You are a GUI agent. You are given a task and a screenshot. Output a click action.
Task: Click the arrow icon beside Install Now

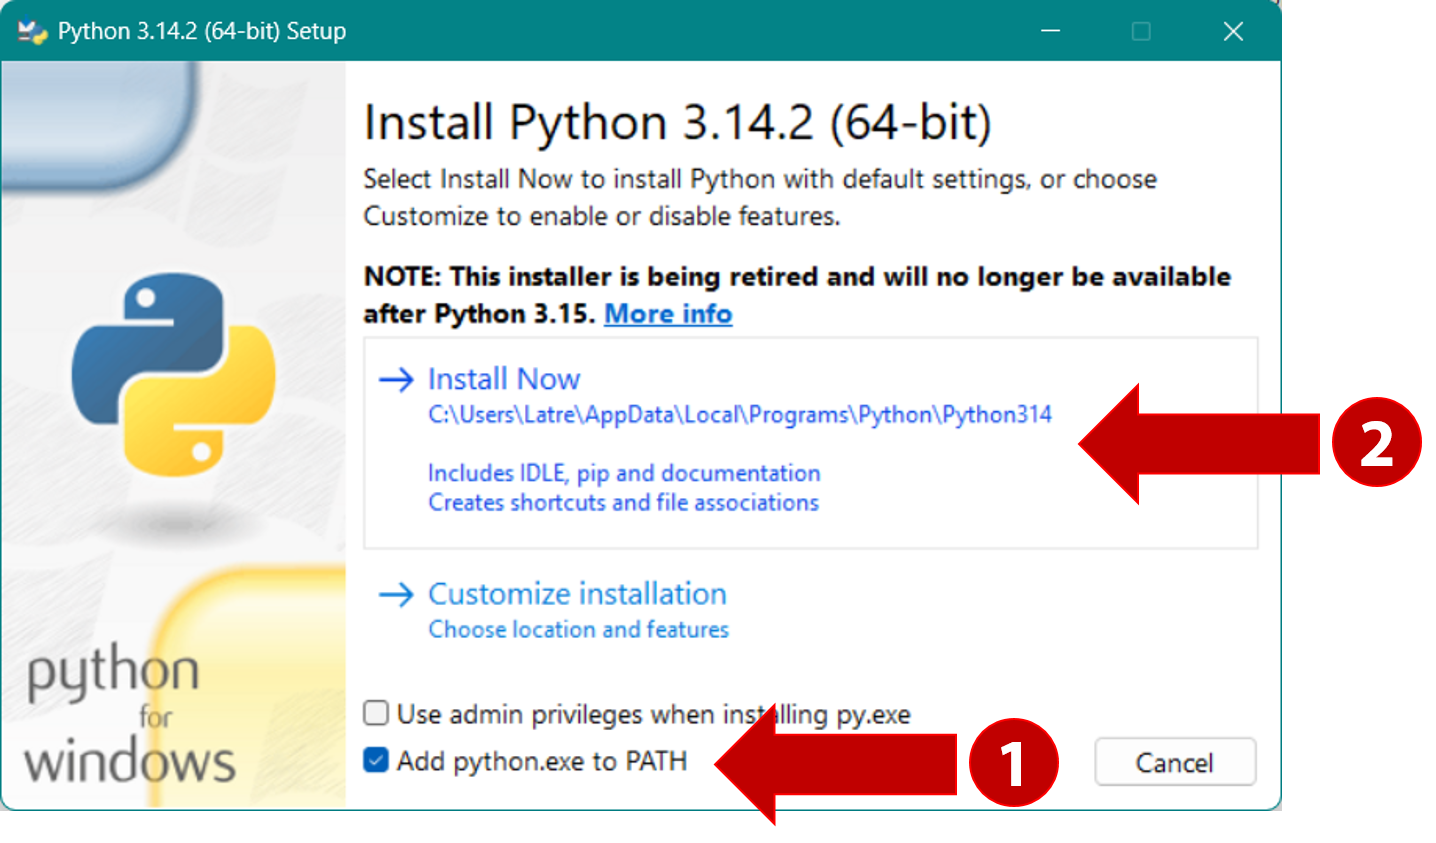(x=396, y=380)
